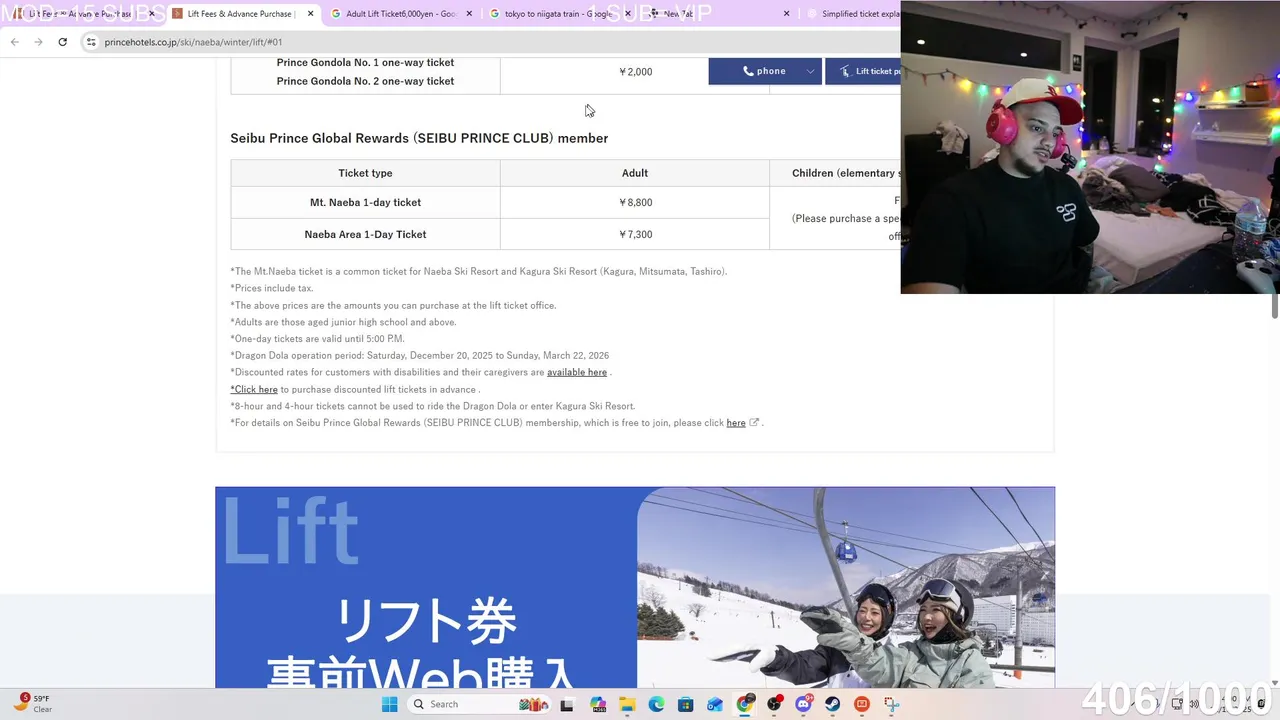Go forward with the browser forward arrow
This screenshot has height=720, width=1280.
38,42
